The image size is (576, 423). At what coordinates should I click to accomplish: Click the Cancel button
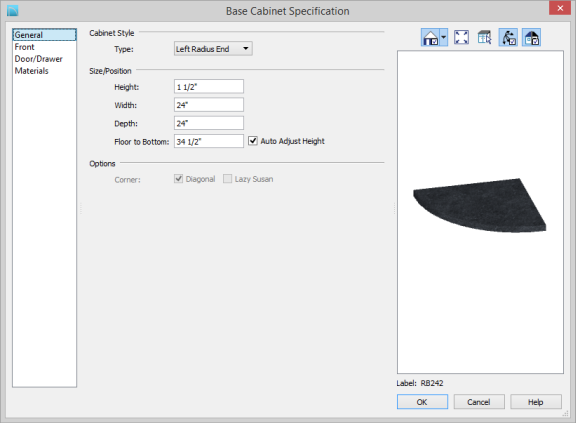[x=479, y=402]
